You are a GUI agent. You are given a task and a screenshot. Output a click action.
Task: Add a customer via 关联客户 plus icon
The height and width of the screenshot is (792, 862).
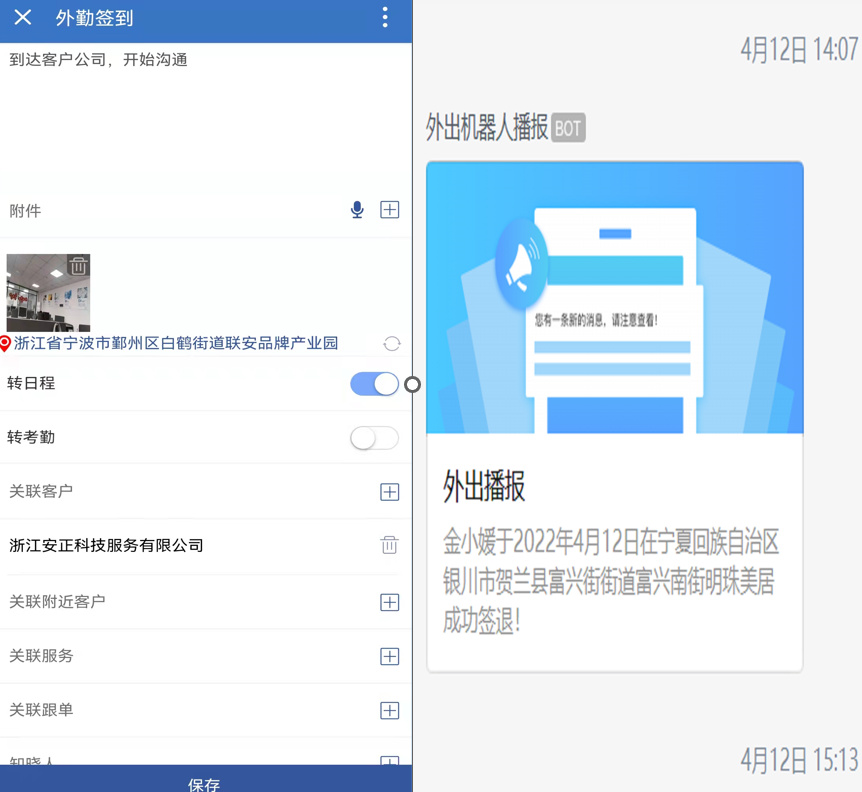[x=390, y=492]
